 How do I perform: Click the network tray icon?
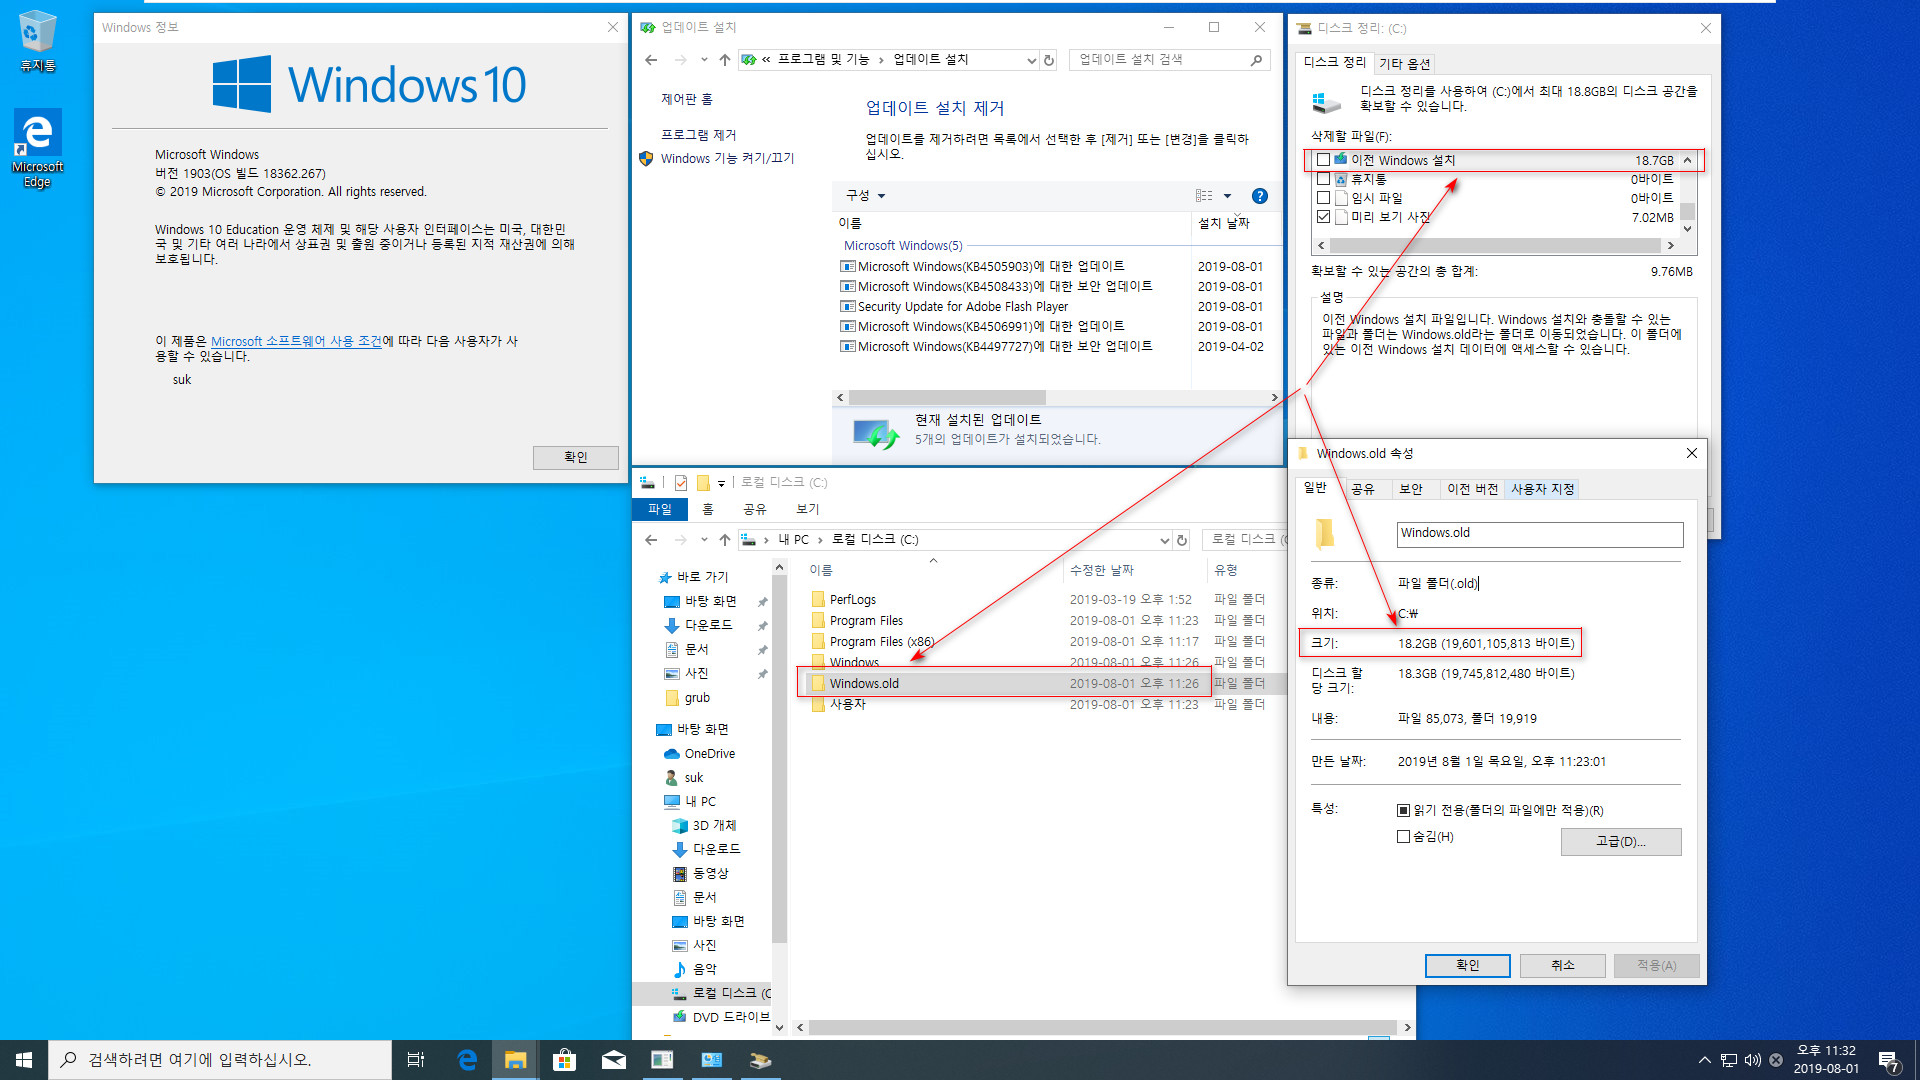point(1728,1060)
